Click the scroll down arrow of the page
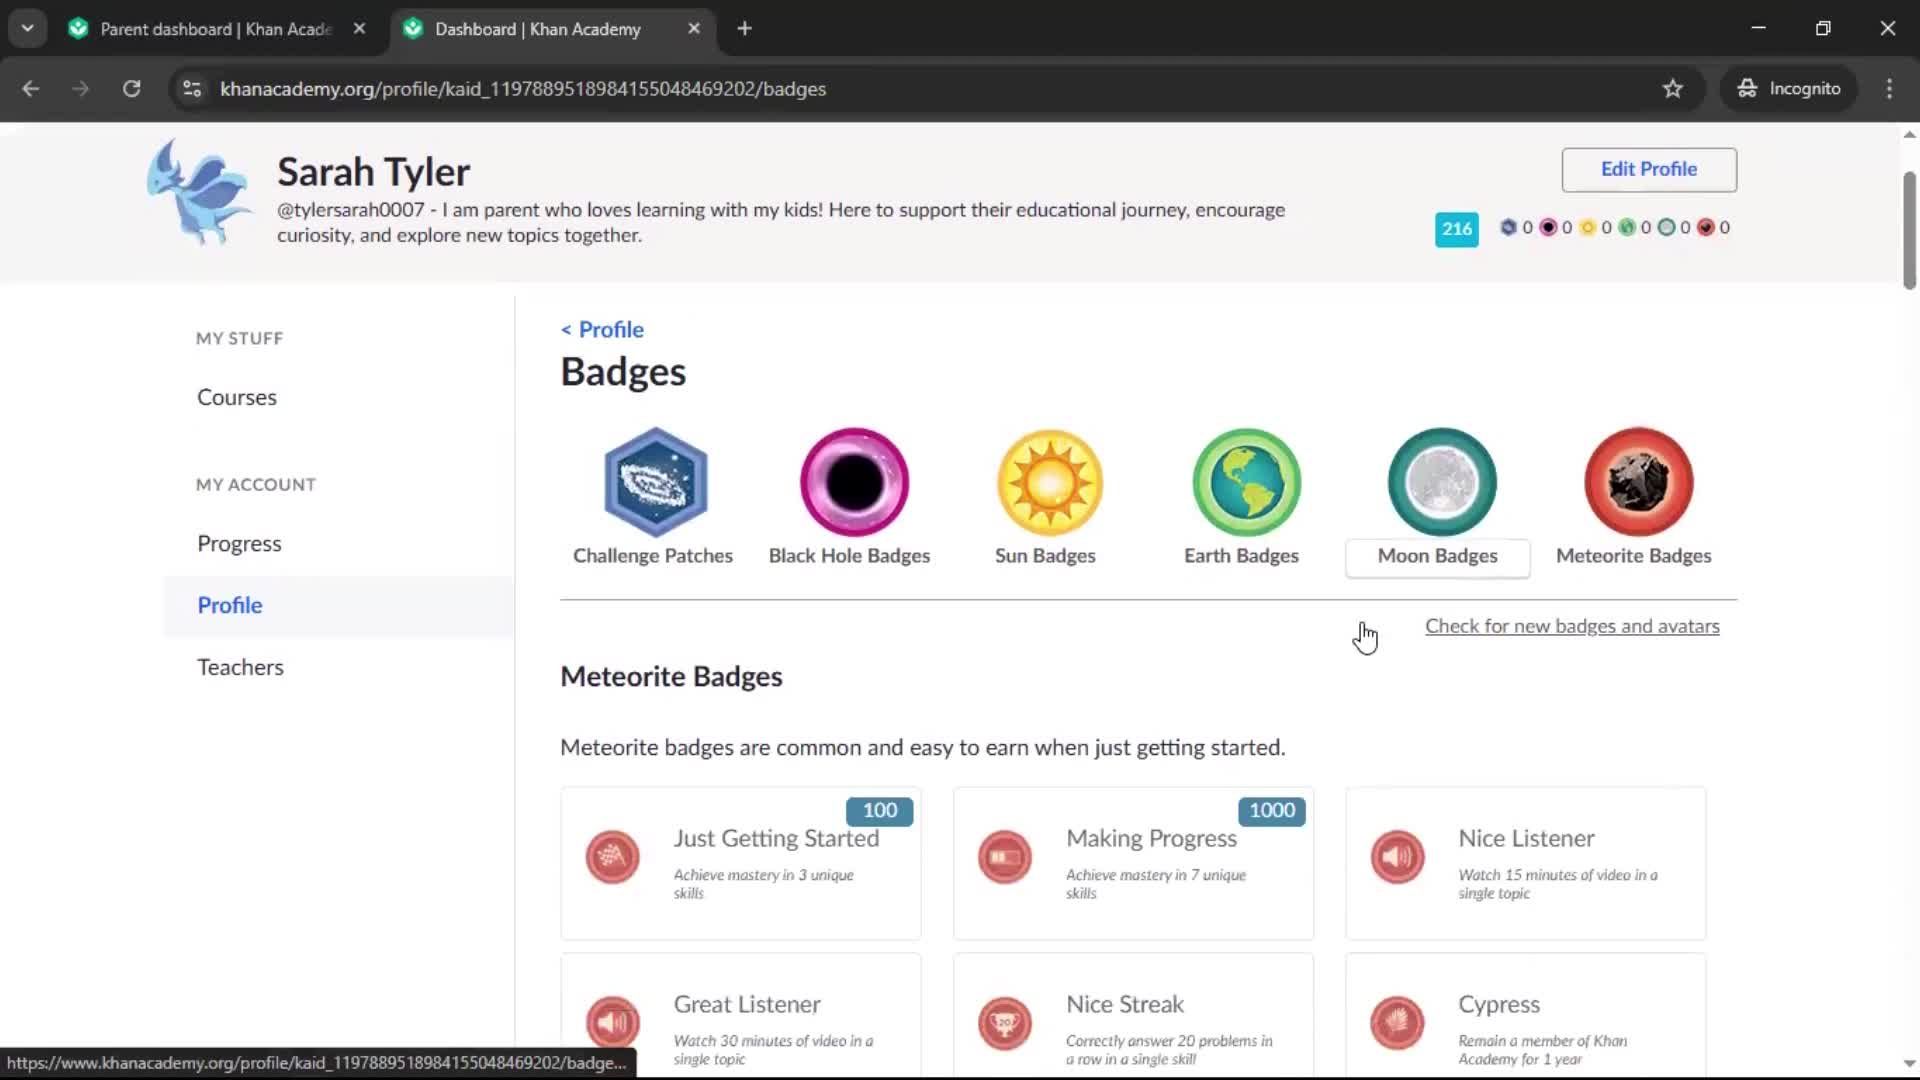This screenshot has height=1080, width=1920. tap(1909, 1063)
